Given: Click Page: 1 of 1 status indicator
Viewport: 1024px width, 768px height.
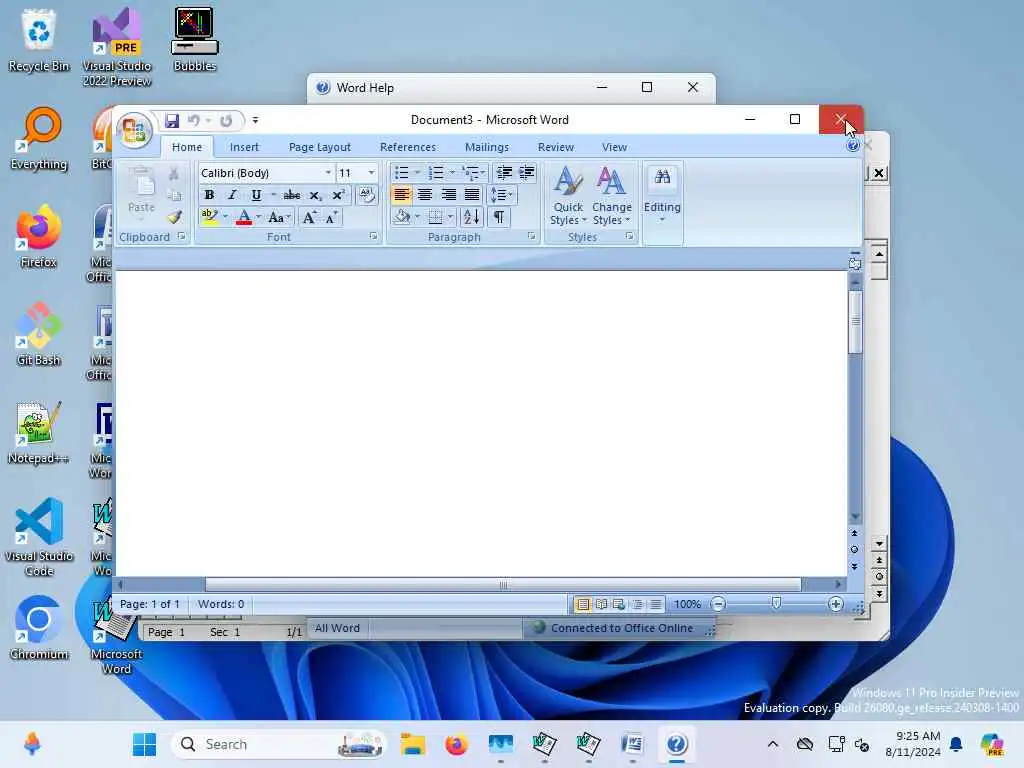Looking at the screenshot, I should coord(150,605).
